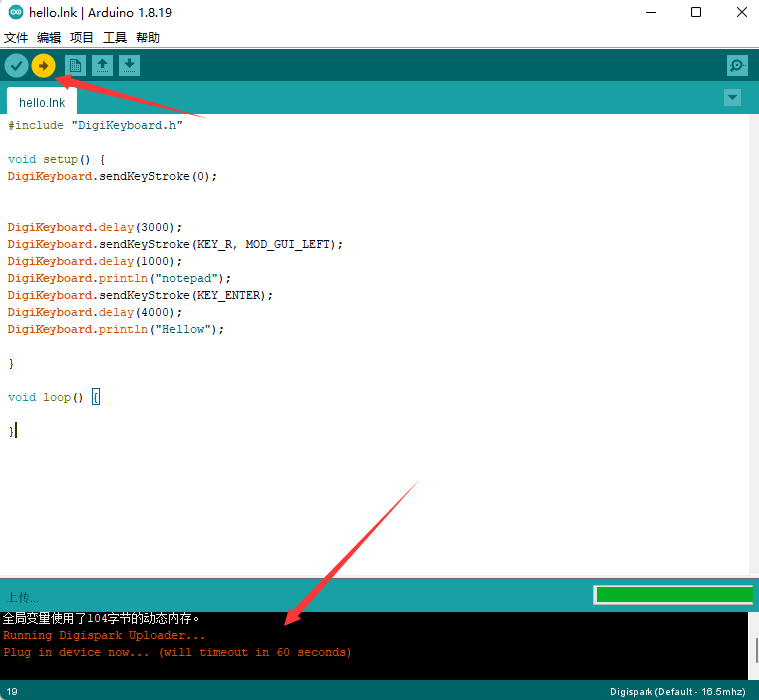The width and height of the screenshot is (759, 700).
Task: Click the sendKeyStroke(KEY_R, MOD_GUI_LEFT) line
Action: (x=175, y=244)
